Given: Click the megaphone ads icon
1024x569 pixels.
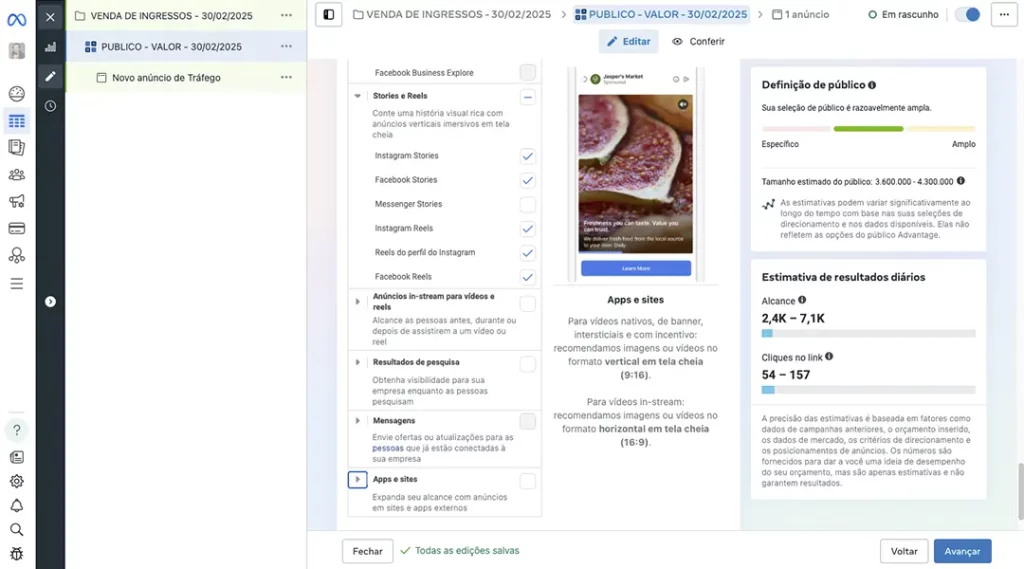Looking at the screenshot, I should [16, 201].
